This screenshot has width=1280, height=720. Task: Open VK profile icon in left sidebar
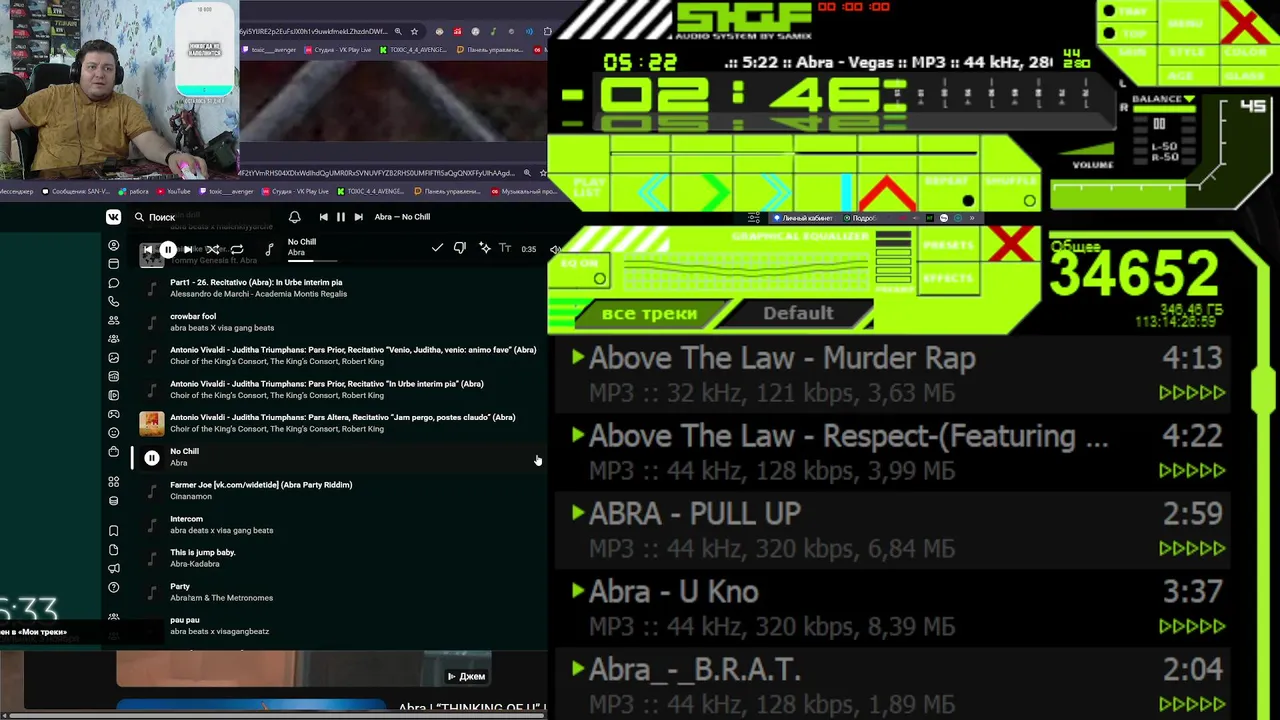pyautogui.click(x=113, y=245)
